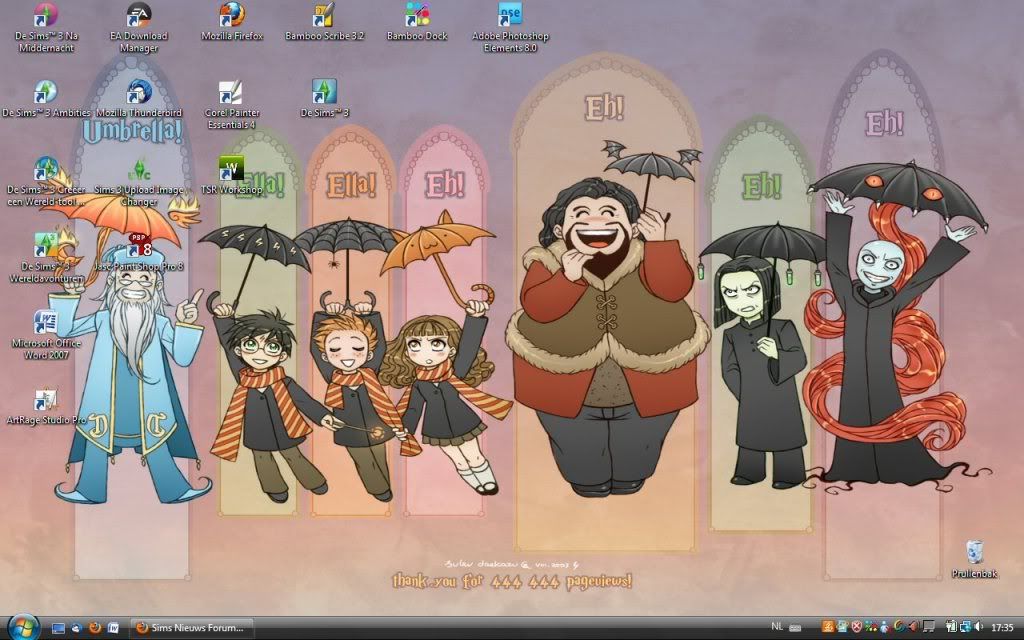Launch Word from Quick Launch bar
This screenshot has height=640, width=1024.
[x=113, y=628]
